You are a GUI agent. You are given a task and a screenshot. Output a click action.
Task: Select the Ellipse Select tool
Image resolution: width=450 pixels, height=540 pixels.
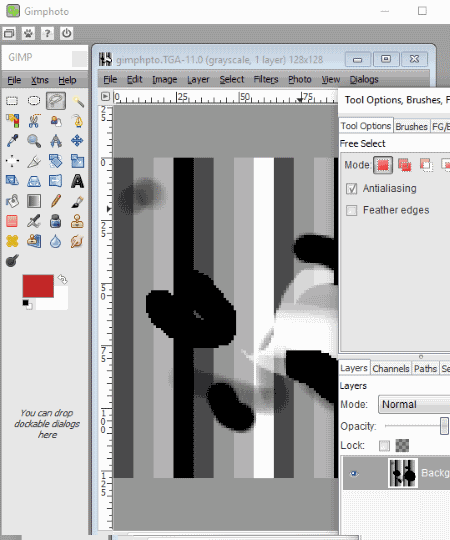click(x=34, y=101)
